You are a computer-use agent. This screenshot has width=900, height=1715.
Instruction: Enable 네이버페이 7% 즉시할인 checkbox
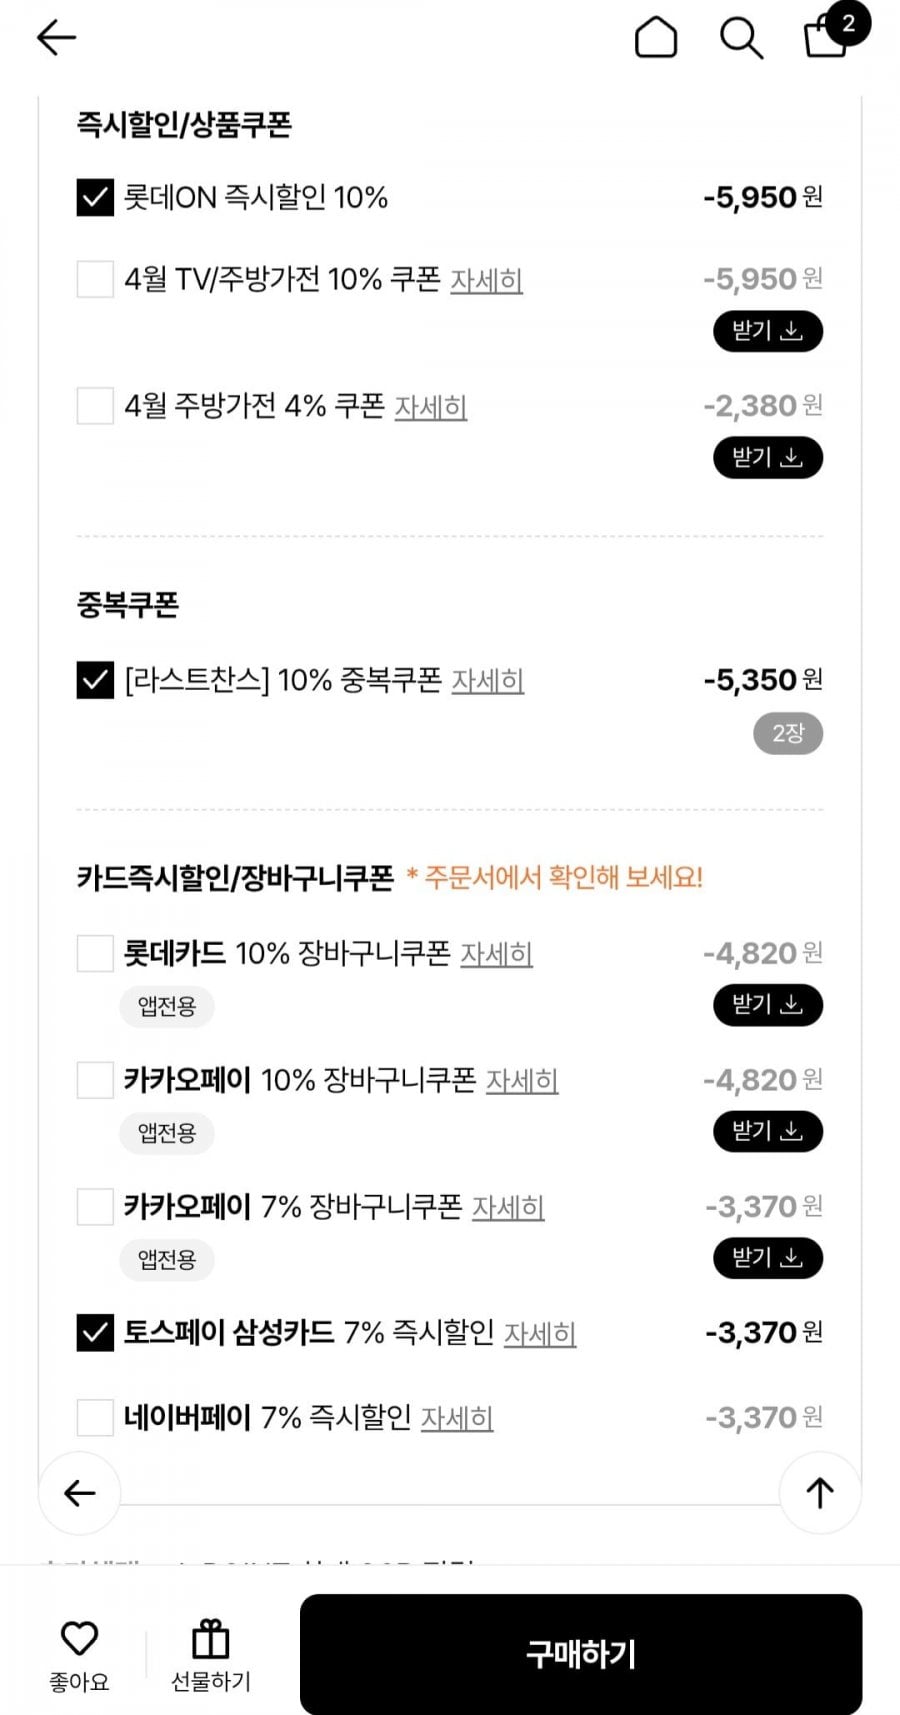coord(95,1417)
